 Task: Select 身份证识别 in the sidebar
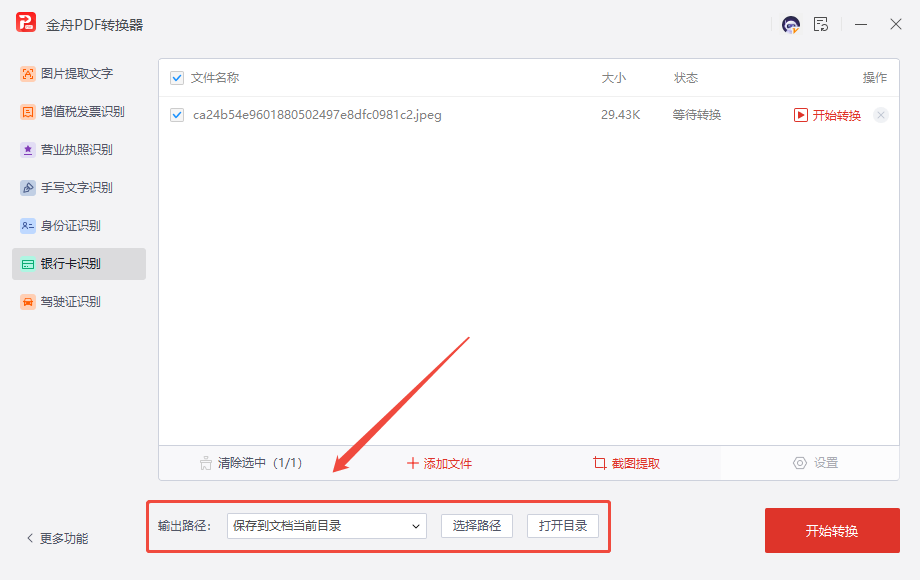click(x=79, y=226)
